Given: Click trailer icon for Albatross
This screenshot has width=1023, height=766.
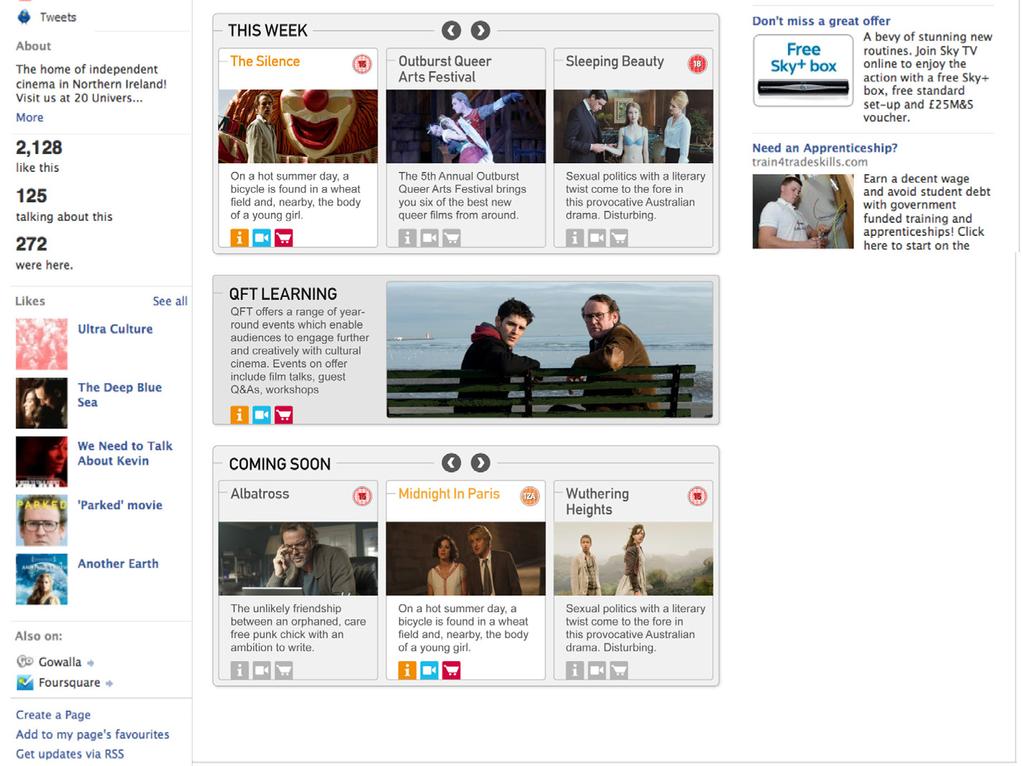Looking at the screenshot, I should 262,670.
